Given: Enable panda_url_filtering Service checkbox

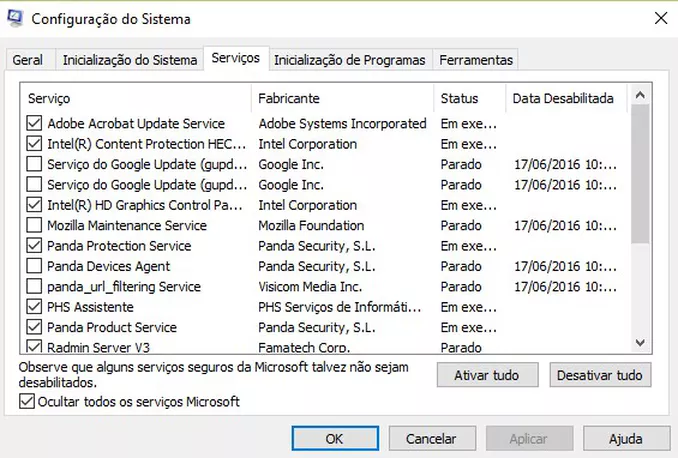Looking at the screenshot, I should coord(34,286).
